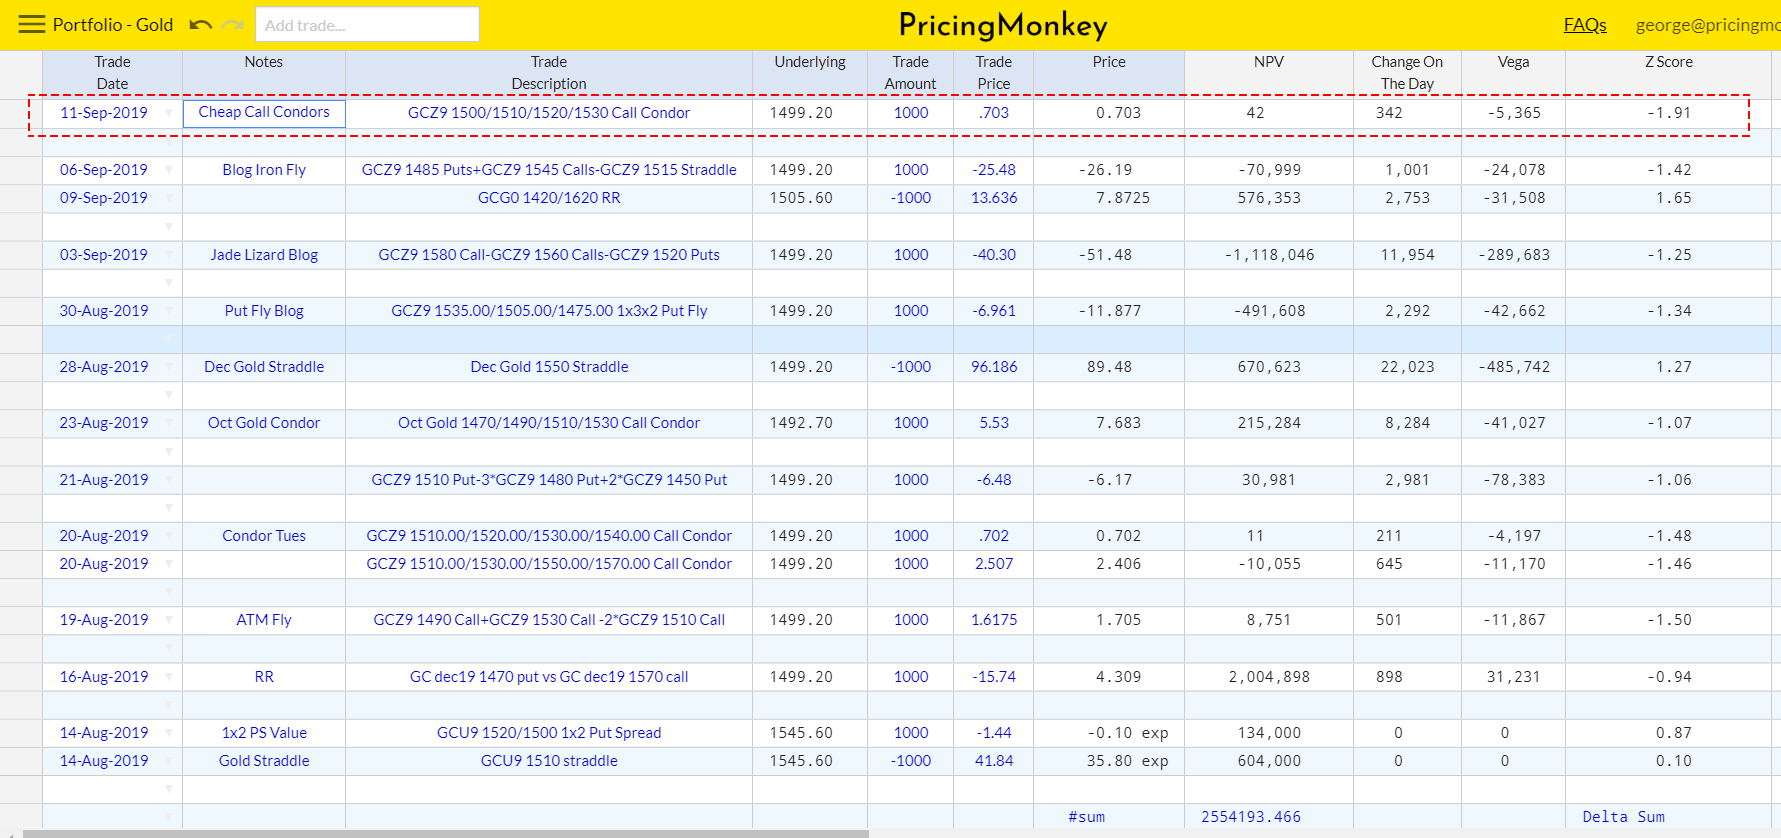The width and height of the screenshot is (1781, 838).
Task: Select the 96.186 trade price cell
Action: (993, 367)
